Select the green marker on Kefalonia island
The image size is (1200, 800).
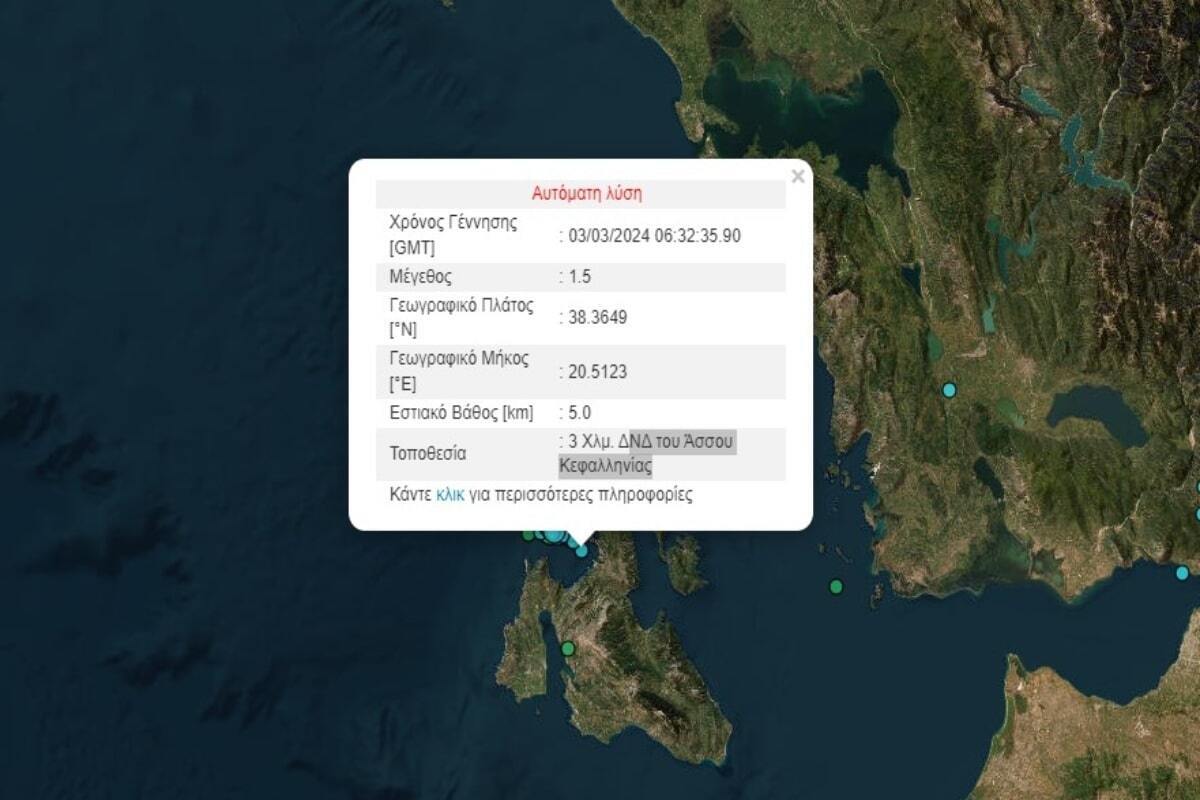568,648
